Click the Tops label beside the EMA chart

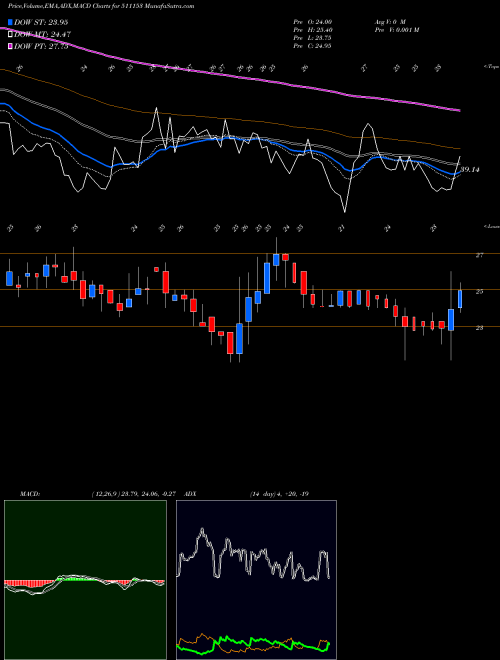[x=491, y=67]
